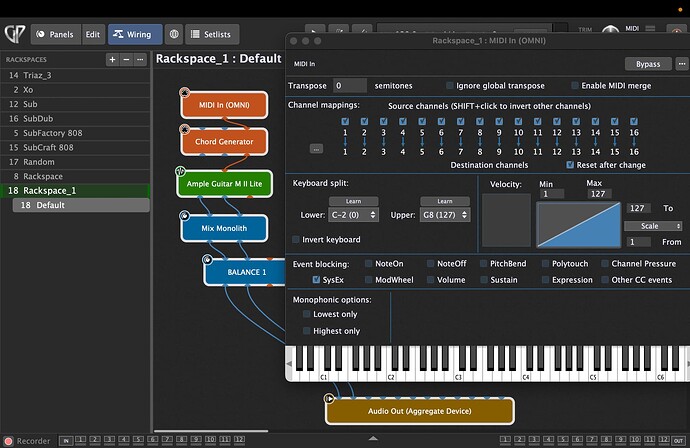Click the velocity To value 127 field
The width and height of the screenshot is (690, 448).
(x=639, y=208)
